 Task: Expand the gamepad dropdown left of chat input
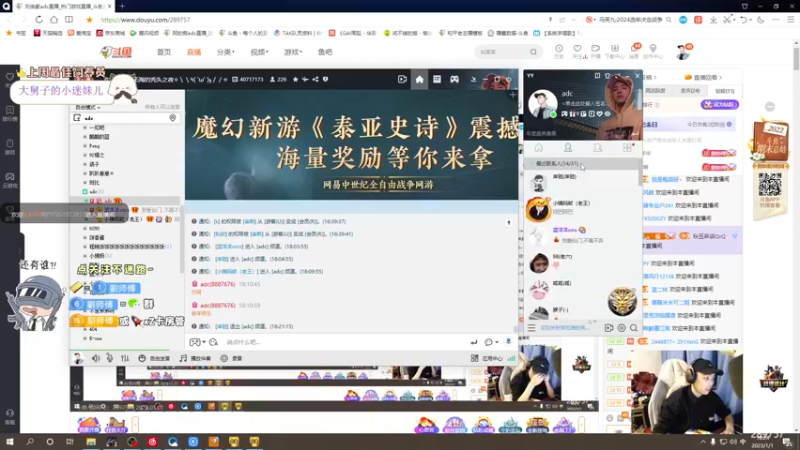click(x=197, y=342)
